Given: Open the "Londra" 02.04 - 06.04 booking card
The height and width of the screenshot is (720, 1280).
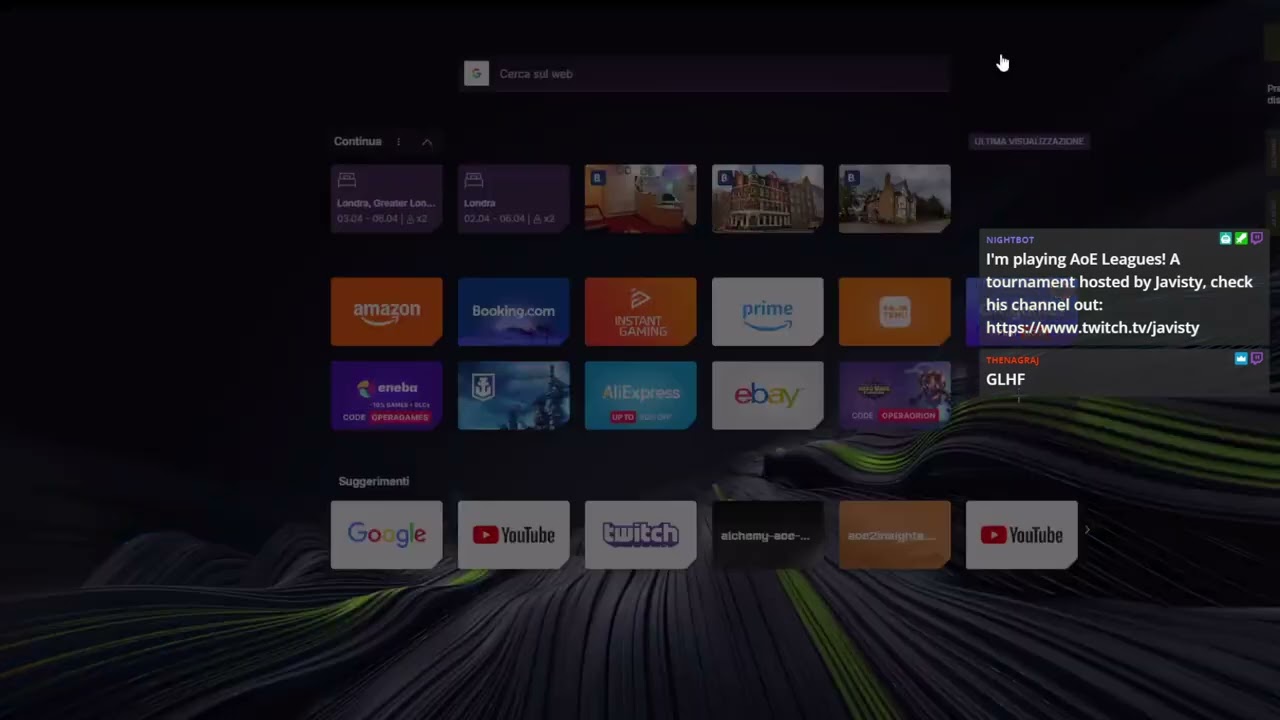Looking at the screenshot, I should 513,199.
